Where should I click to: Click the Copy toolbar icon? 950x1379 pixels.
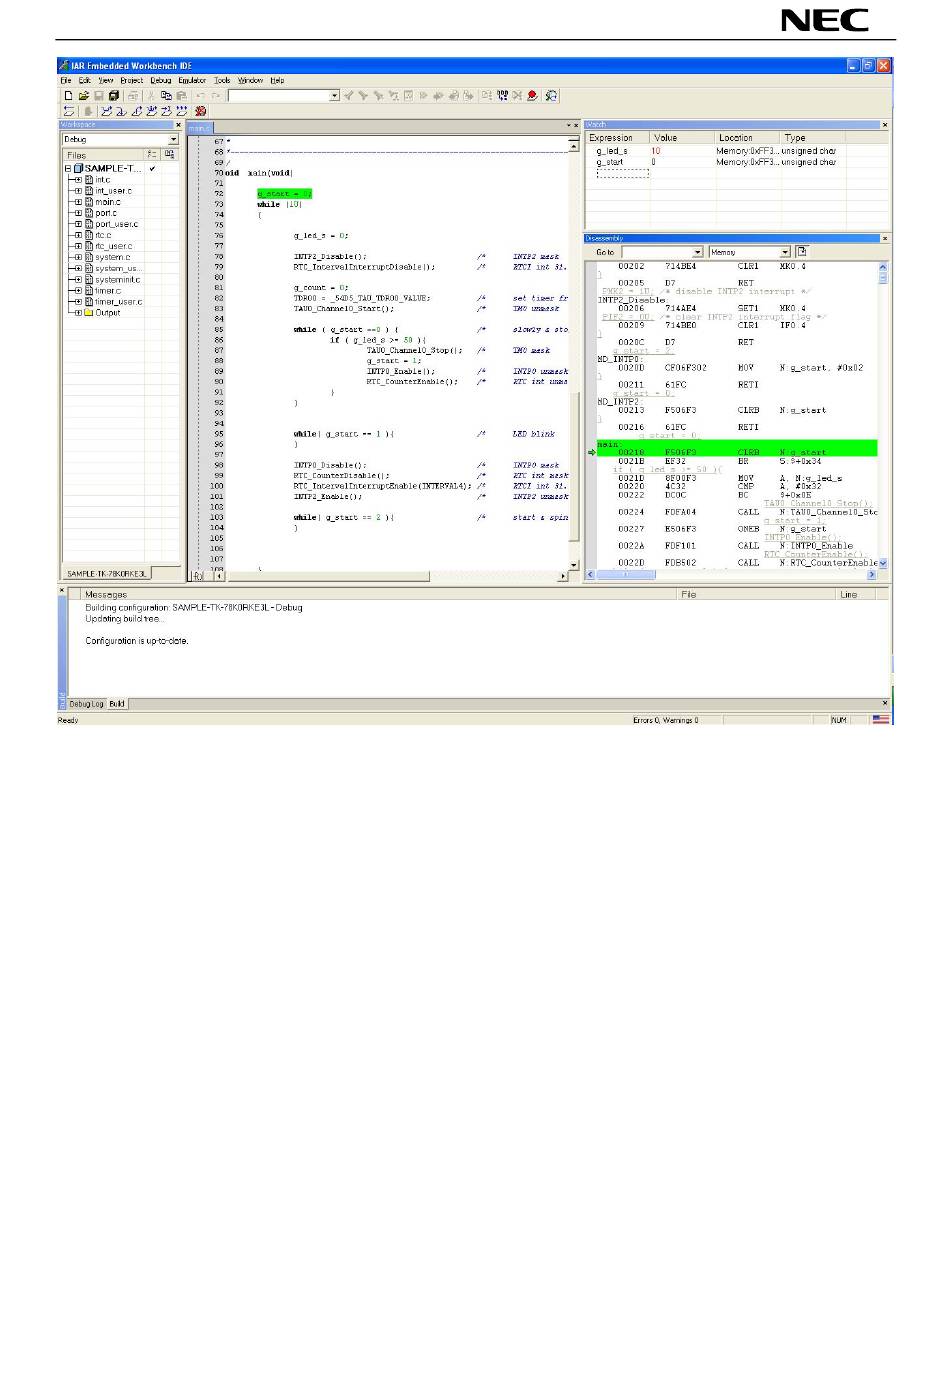pyautogui.click(x=166, y=96)
